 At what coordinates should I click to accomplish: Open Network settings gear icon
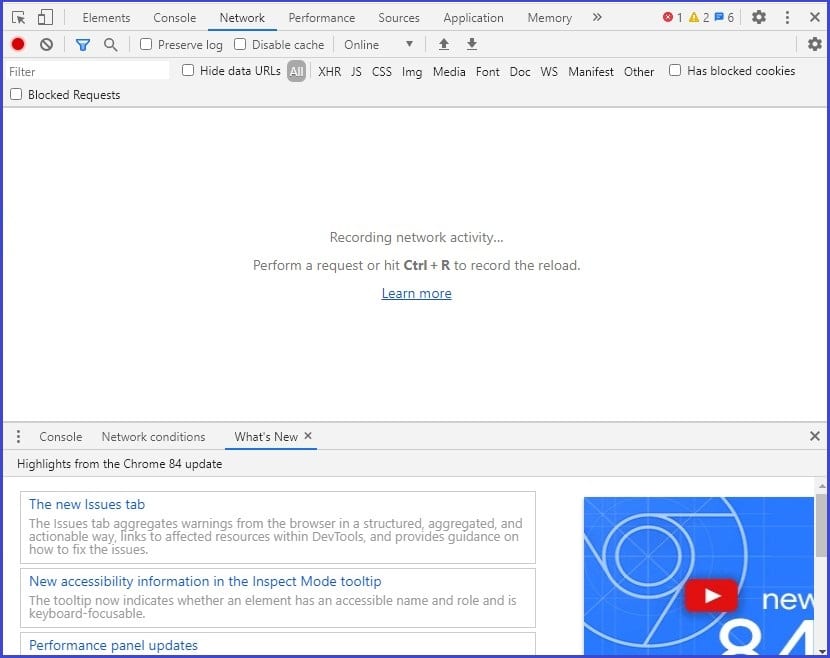click(x=815, y=44)
